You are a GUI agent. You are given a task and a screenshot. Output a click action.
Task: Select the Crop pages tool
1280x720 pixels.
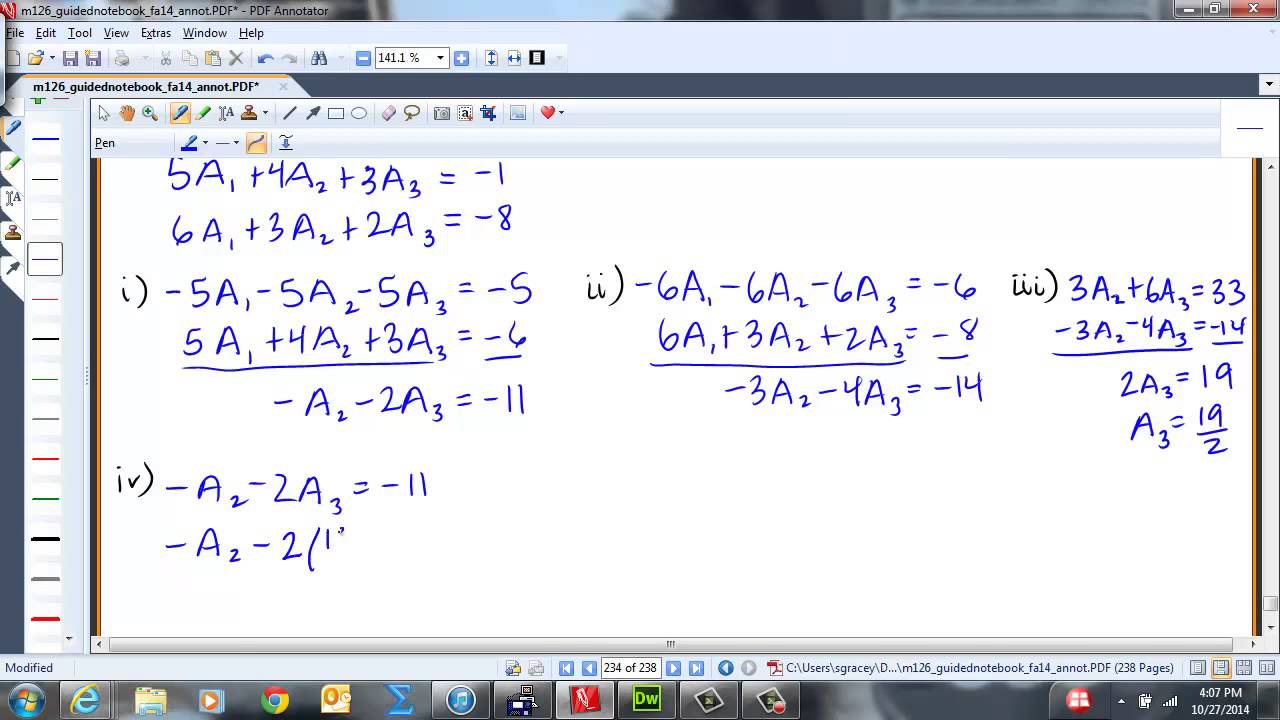click(x=488, y=113)
